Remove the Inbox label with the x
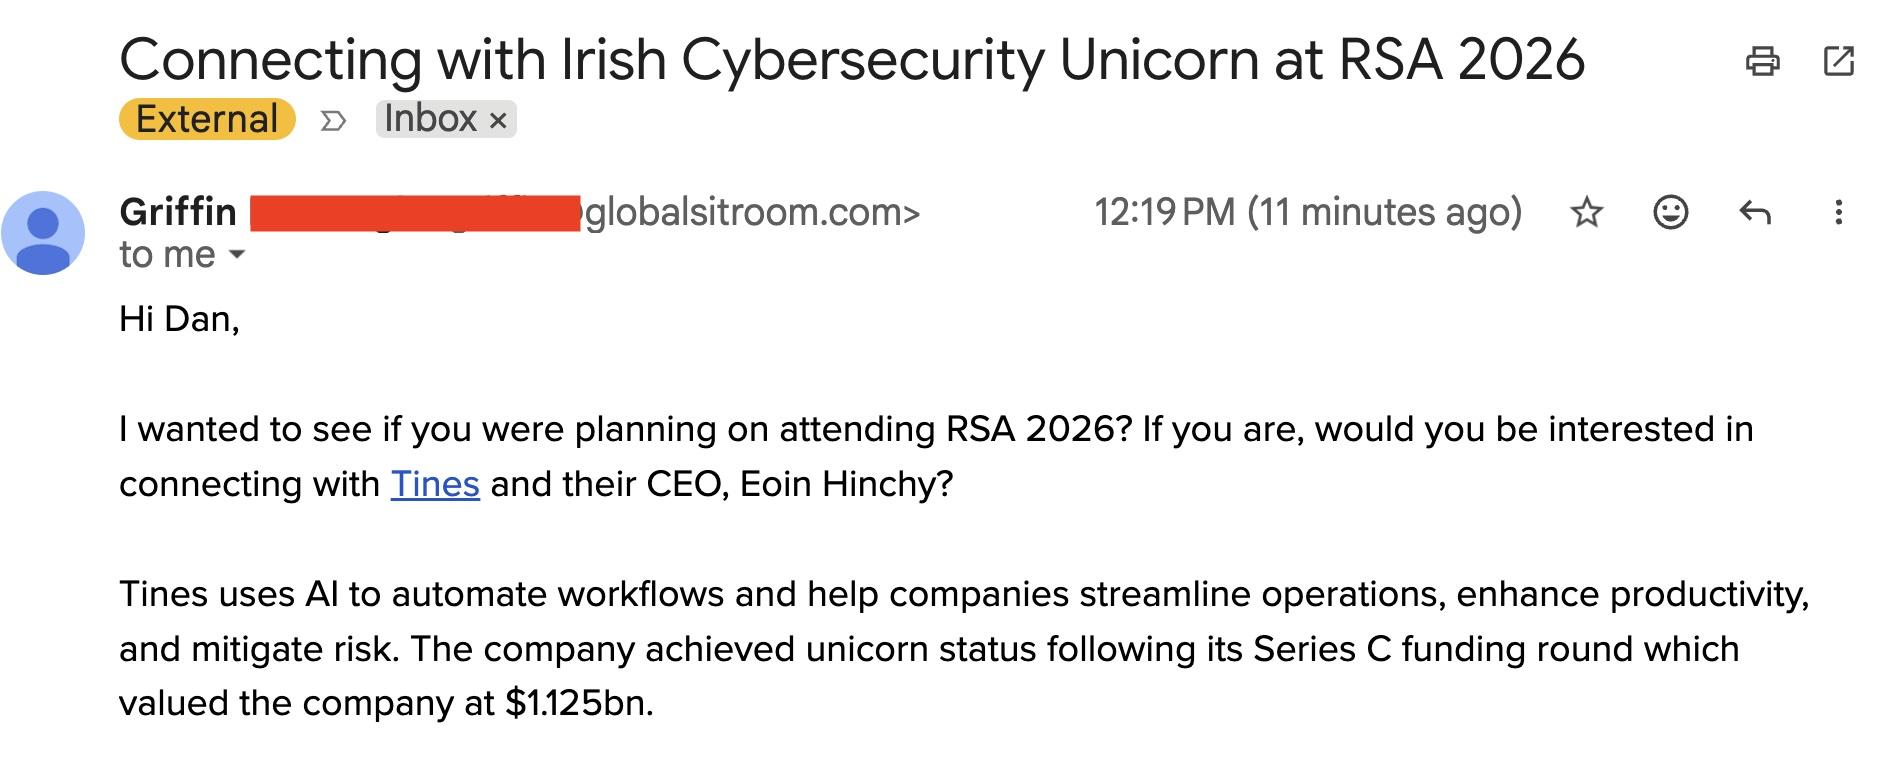Image resolution: width=1896 pixels, height=784 pixels. point(498,118)
